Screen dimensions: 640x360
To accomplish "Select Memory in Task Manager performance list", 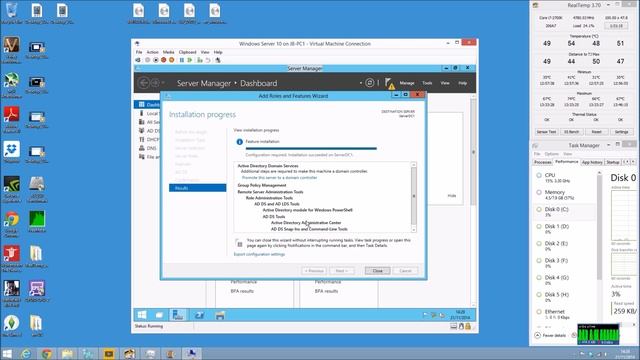I will (x=565, y=195).
